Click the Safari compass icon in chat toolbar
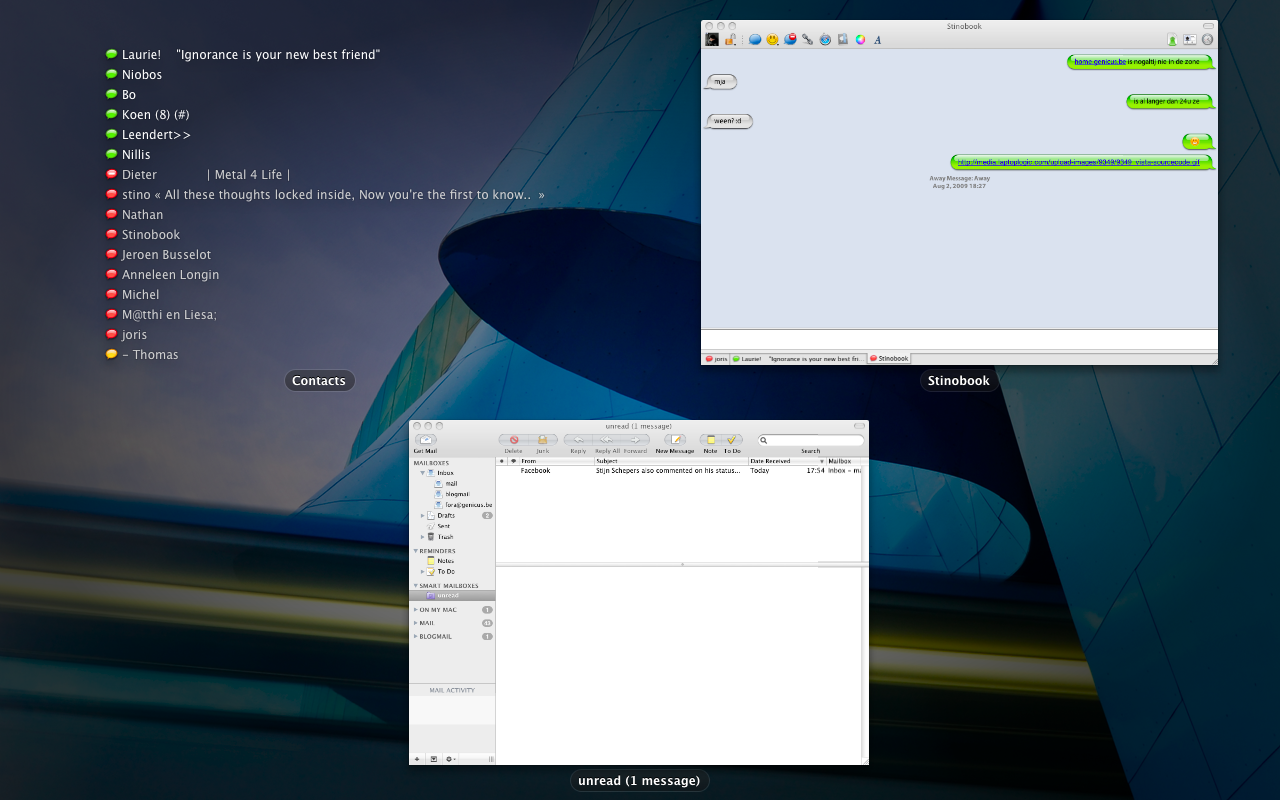Image resolution: width=1280 pixels, height=800 pixels. [x=825, y=40]
